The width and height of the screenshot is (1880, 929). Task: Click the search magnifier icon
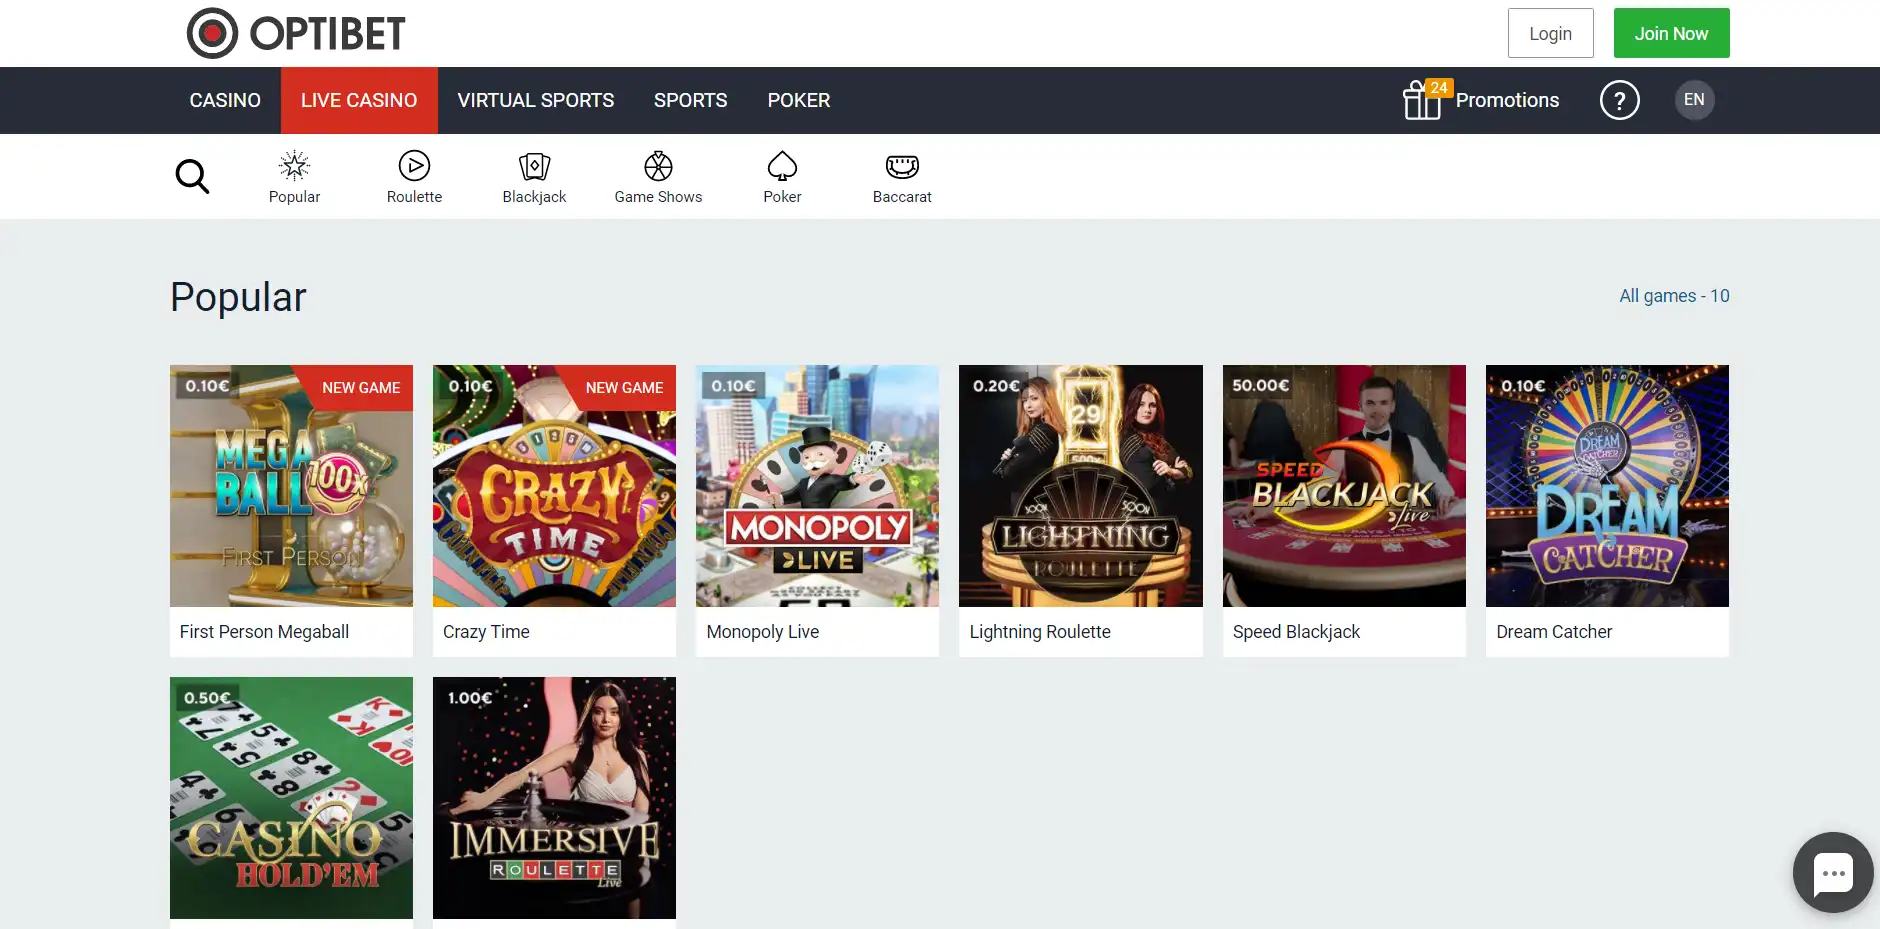pyautogui.click(x=192, y=177)
